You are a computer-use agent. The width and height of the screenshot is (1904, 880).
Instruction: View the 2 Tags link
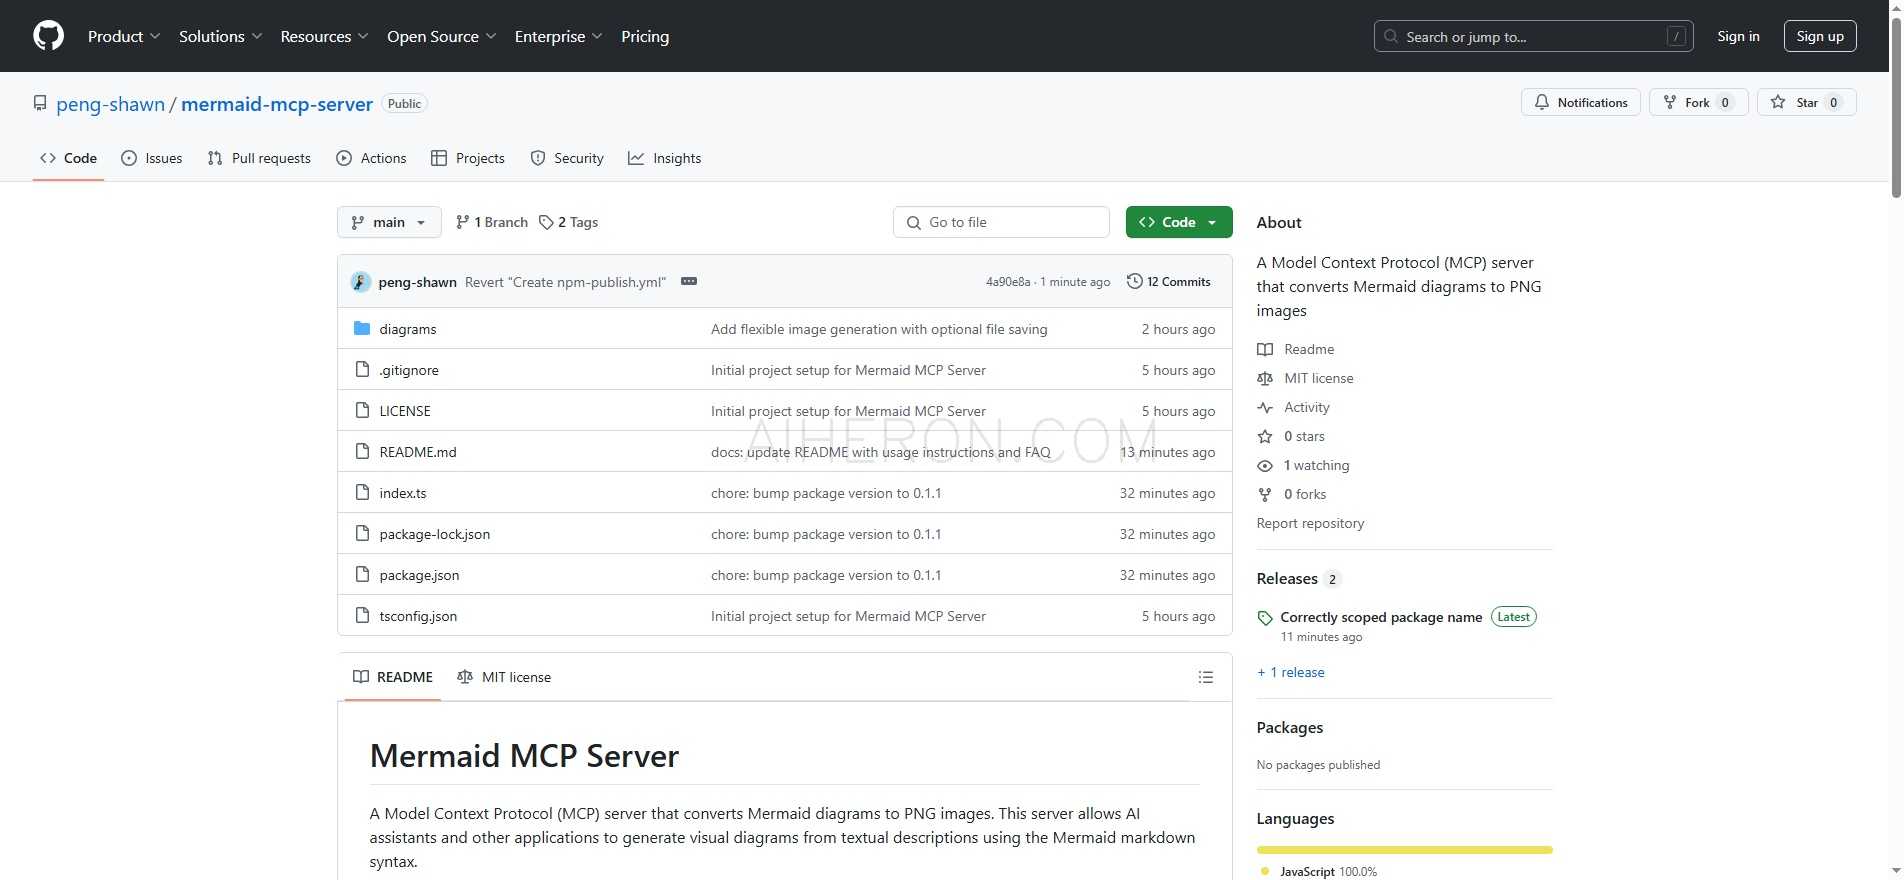[568, 222]
